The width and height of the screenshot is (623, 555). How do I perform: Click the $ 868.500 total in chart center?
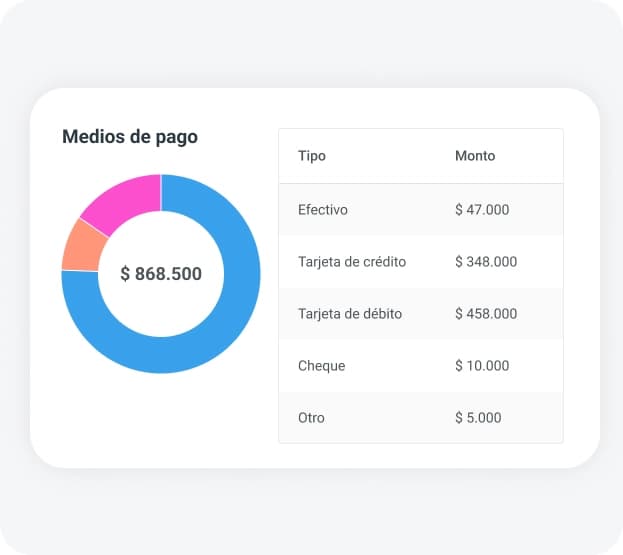[x=161, y=274]
